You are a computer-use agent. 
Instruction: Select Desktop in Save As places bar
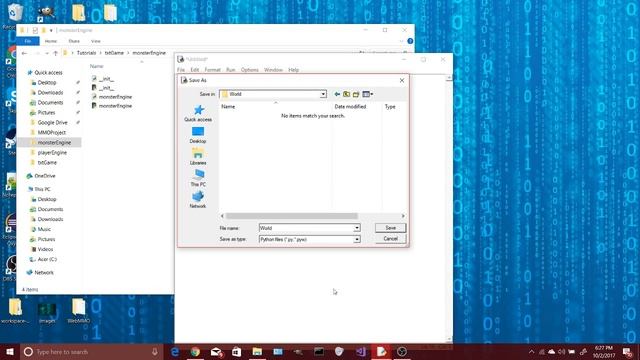click(x=198, y=135)
